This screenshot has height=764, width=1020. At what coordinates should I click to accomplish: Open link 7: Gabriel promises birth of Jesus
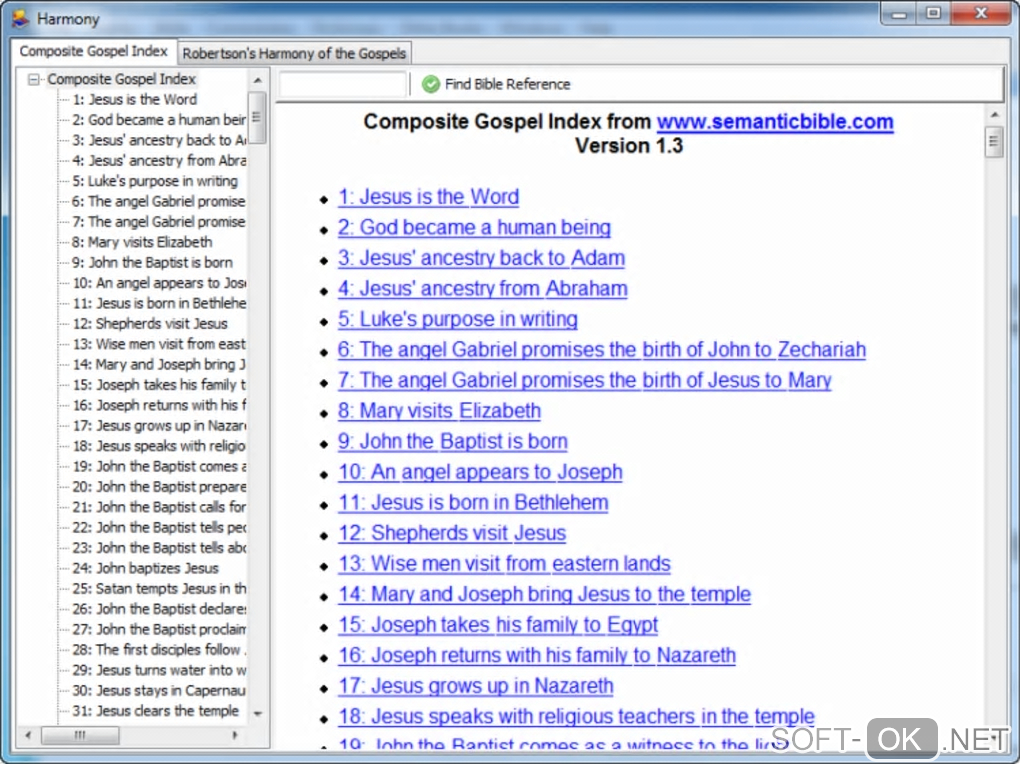tap(584, 380)
